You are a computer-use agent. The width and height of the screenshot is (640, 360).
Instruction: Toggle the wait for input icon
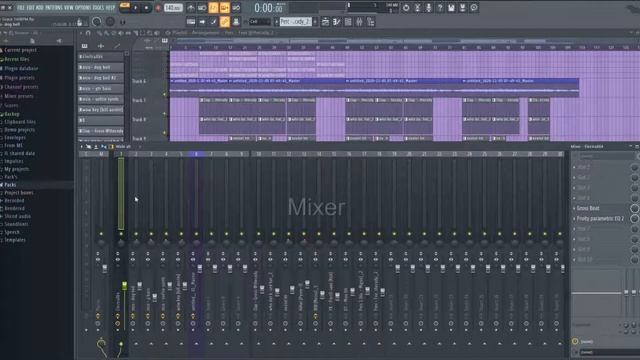[x=202, y=8]
